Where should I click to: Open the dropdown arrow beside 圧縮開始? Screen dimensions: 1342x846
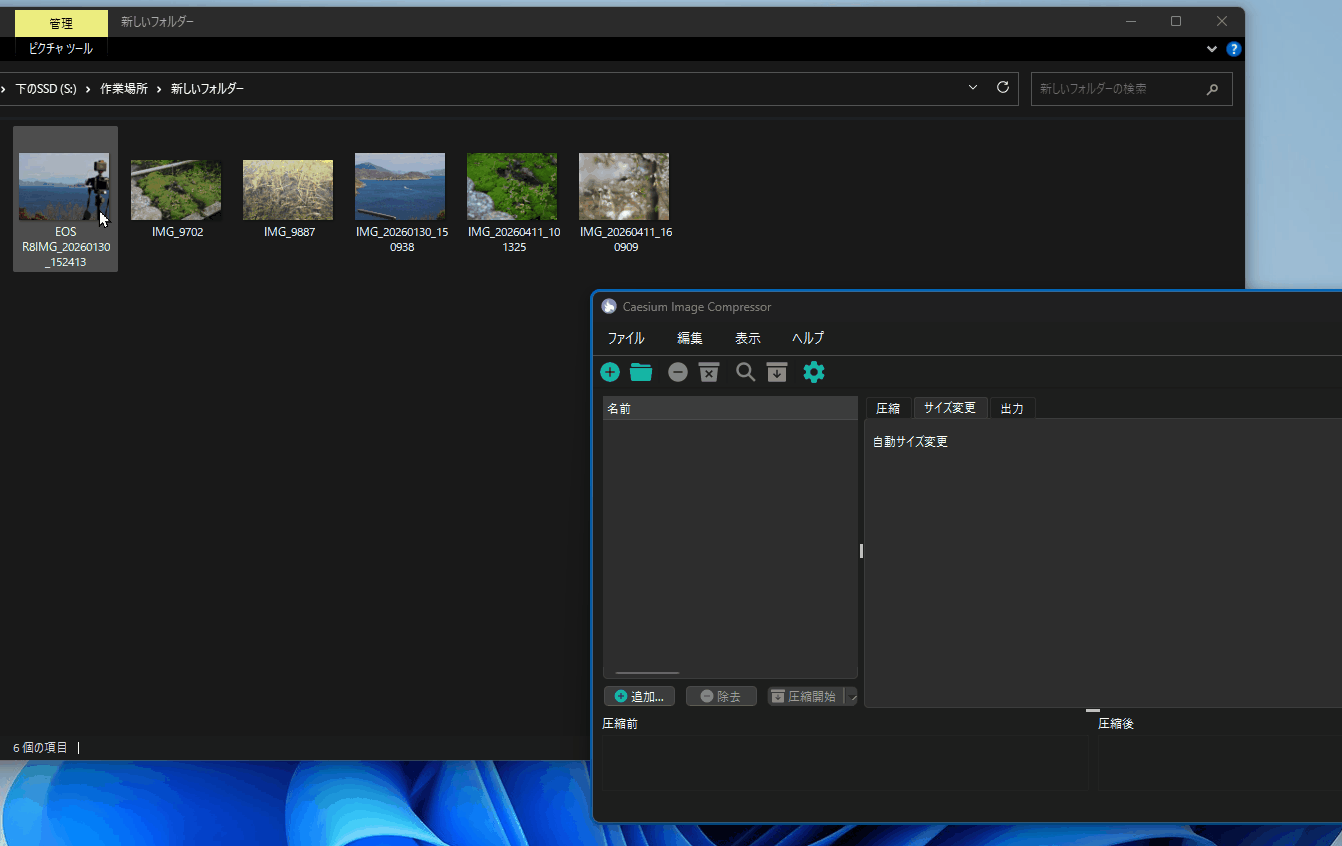tap(852, 696)
